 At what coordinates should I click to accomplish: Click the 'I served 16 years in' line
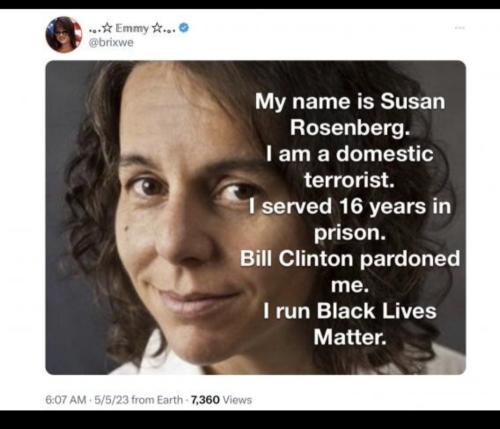(x=350, y=206)
